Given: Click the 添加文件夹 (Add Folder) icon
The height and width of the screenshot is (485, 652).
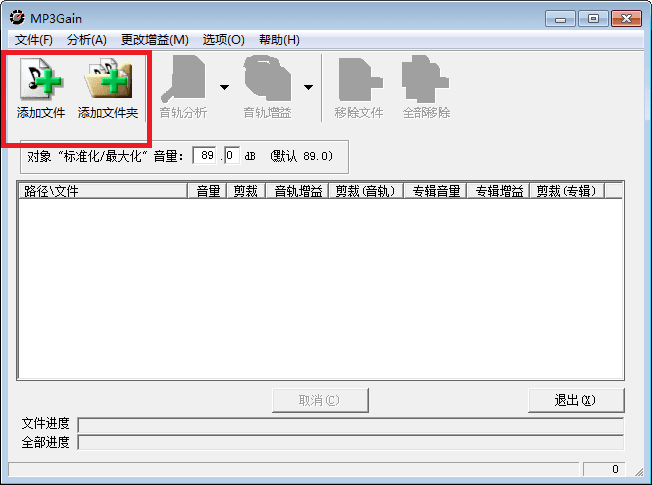Looking at the screenshot, I should (x=108, y=78).
